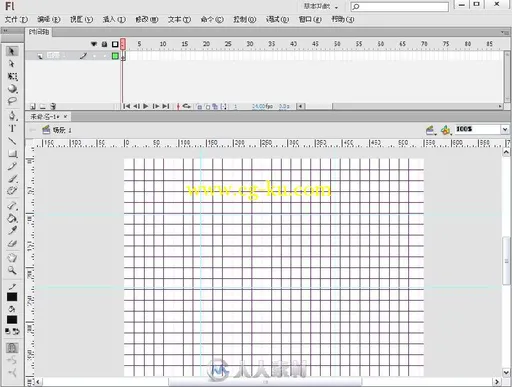Expand the collapsed toolbox panel arrows
Viewport: 512px width, 387px height.
click(6, 31)
